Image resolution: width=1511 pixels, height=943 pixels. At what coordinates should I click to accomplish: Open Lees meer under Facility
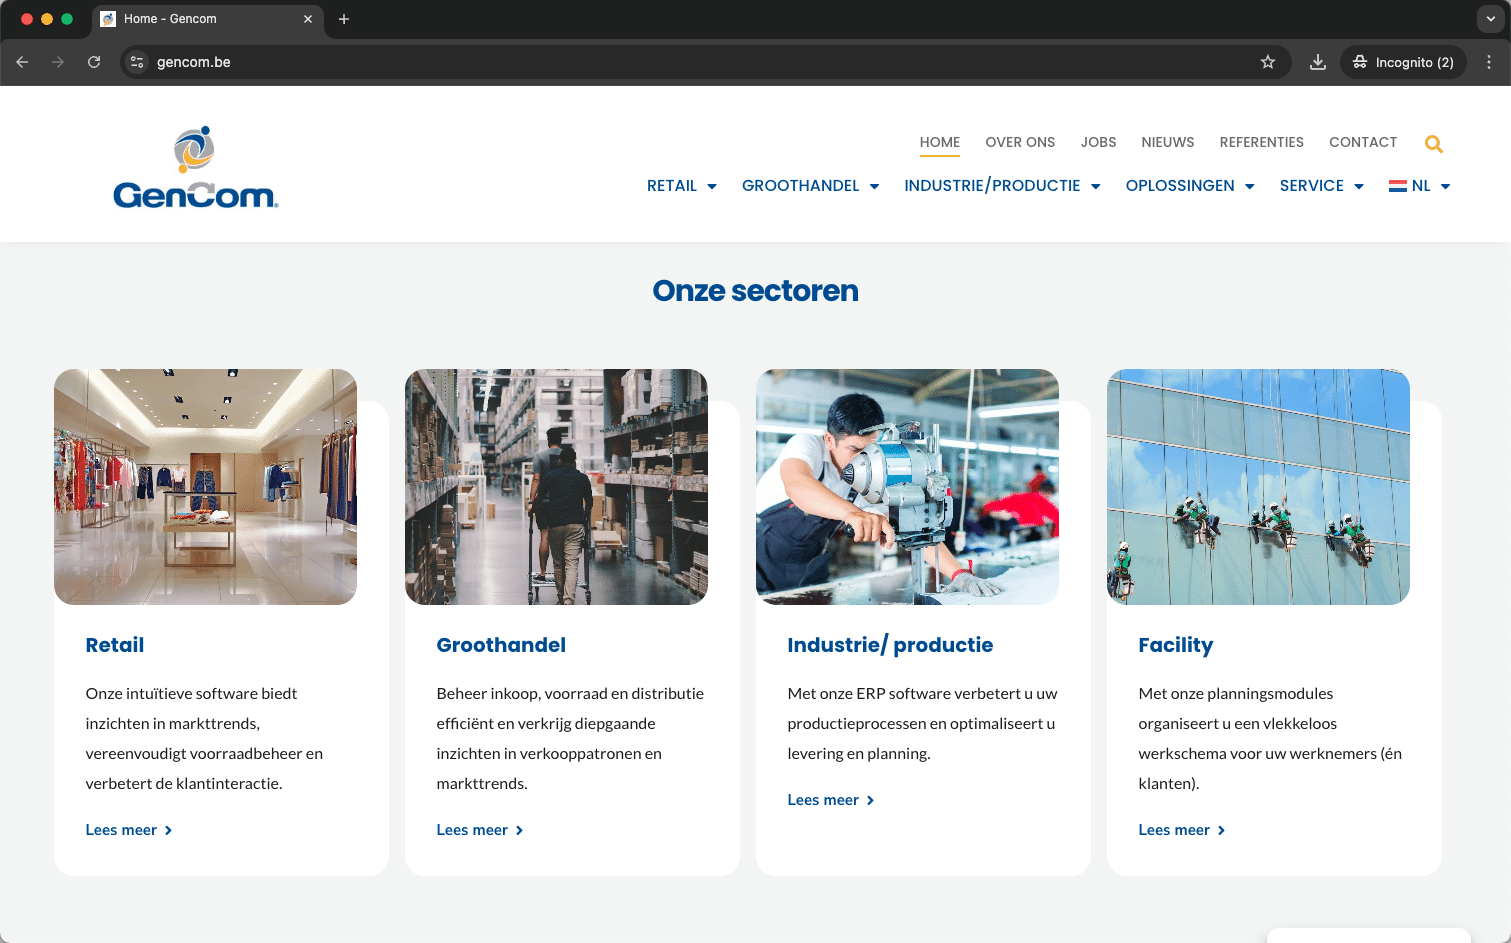click(x=1174, y=829)
